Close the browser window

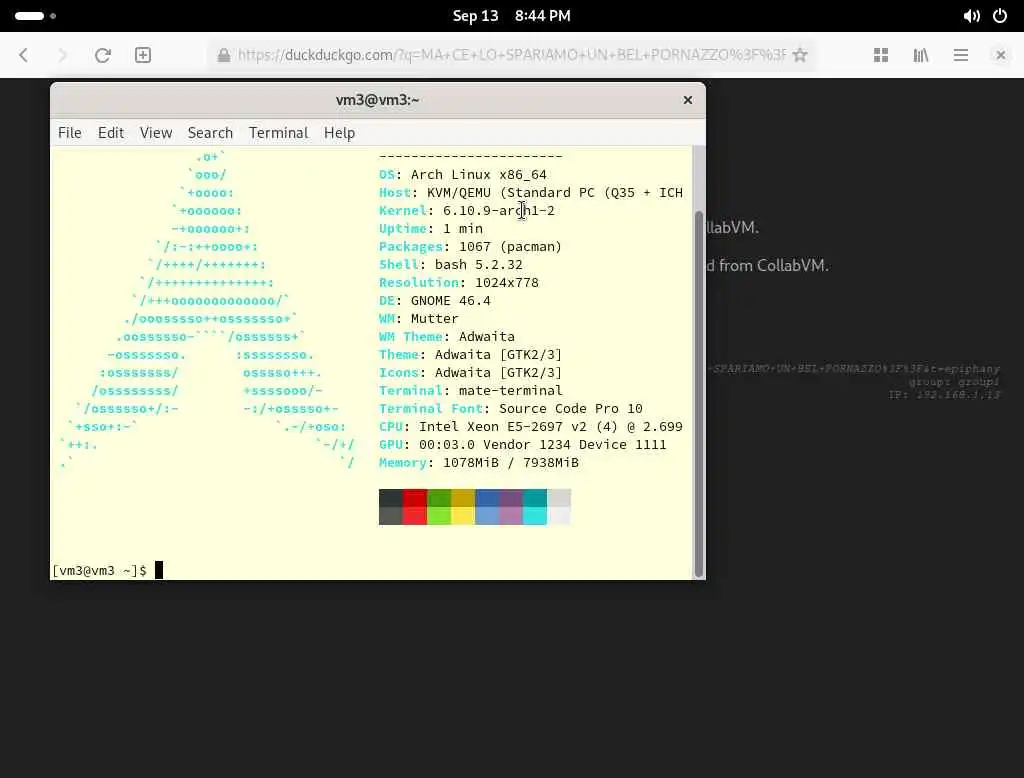(1000, 55)
